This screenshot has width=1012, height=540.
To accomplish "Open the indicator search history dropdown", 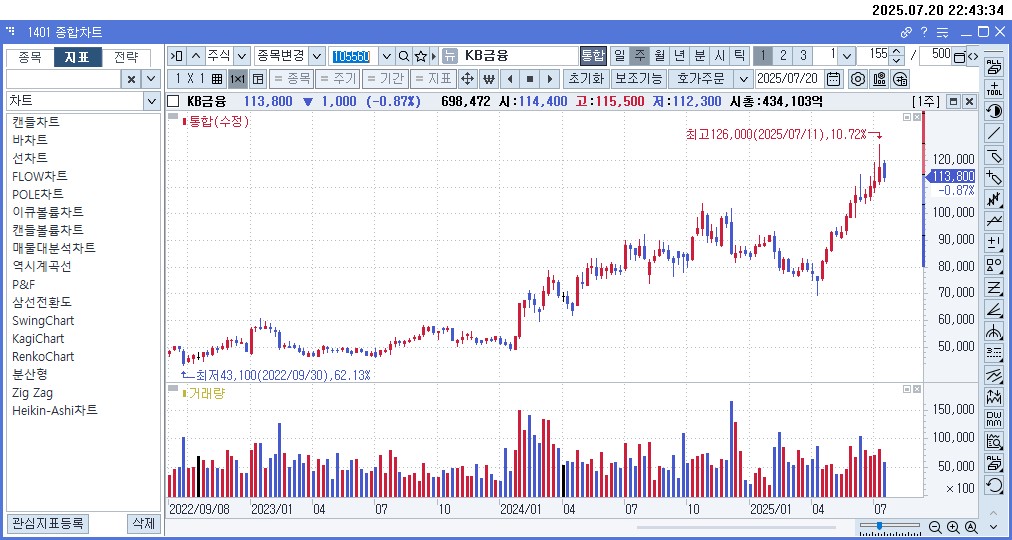I will (151, 79).
